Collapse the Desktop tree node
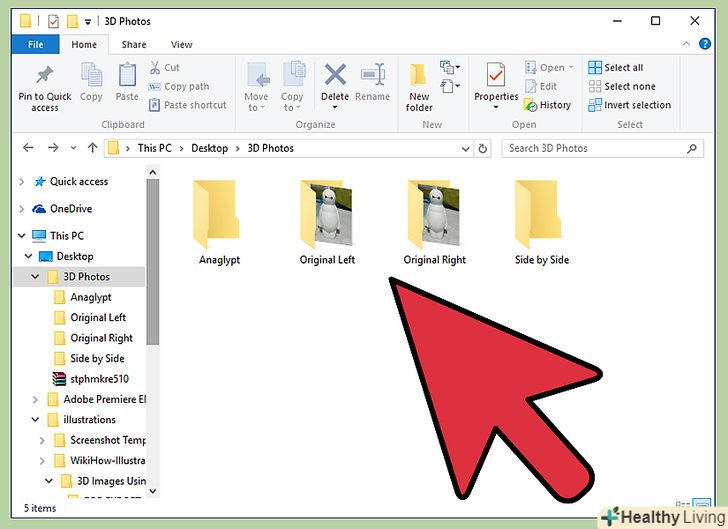The height and width of the screenshot is (529, 728). (x=28, y=256)
